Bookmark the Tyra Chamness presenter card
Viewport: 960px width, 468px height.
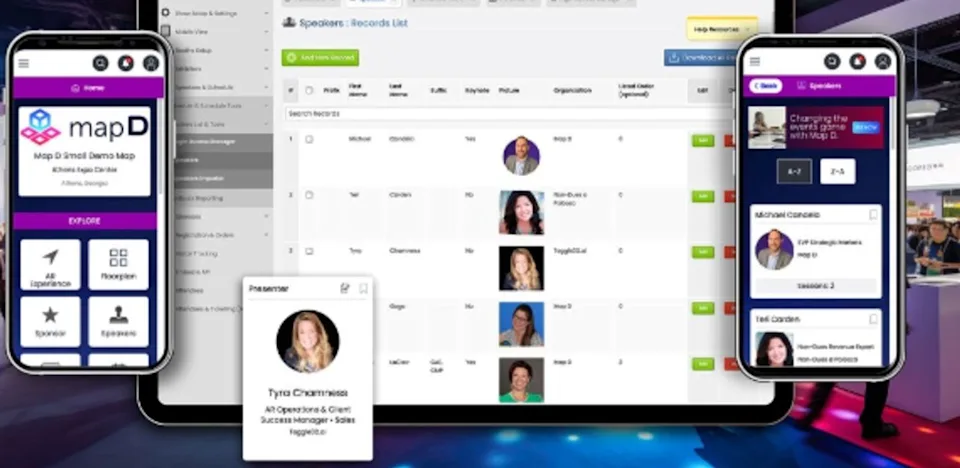coord(363,289)
